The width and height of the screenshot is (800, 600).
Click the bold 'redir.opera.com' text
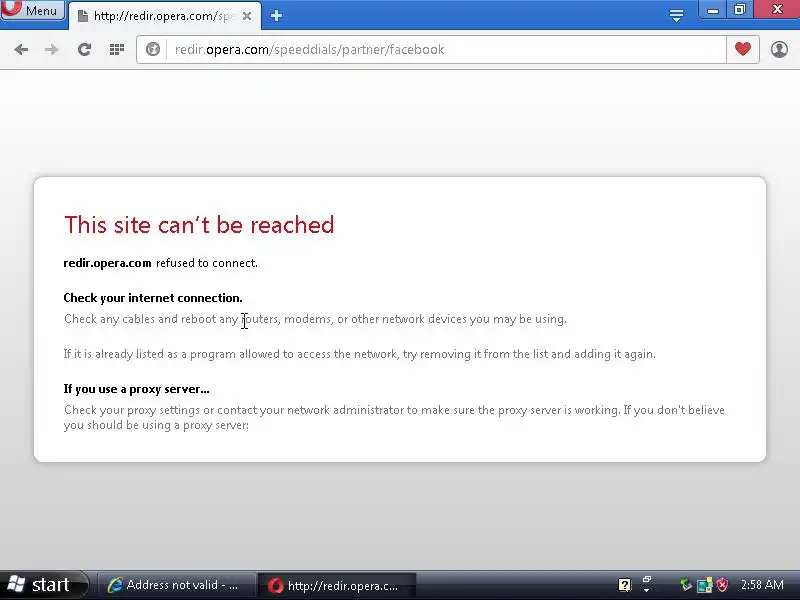107,263
